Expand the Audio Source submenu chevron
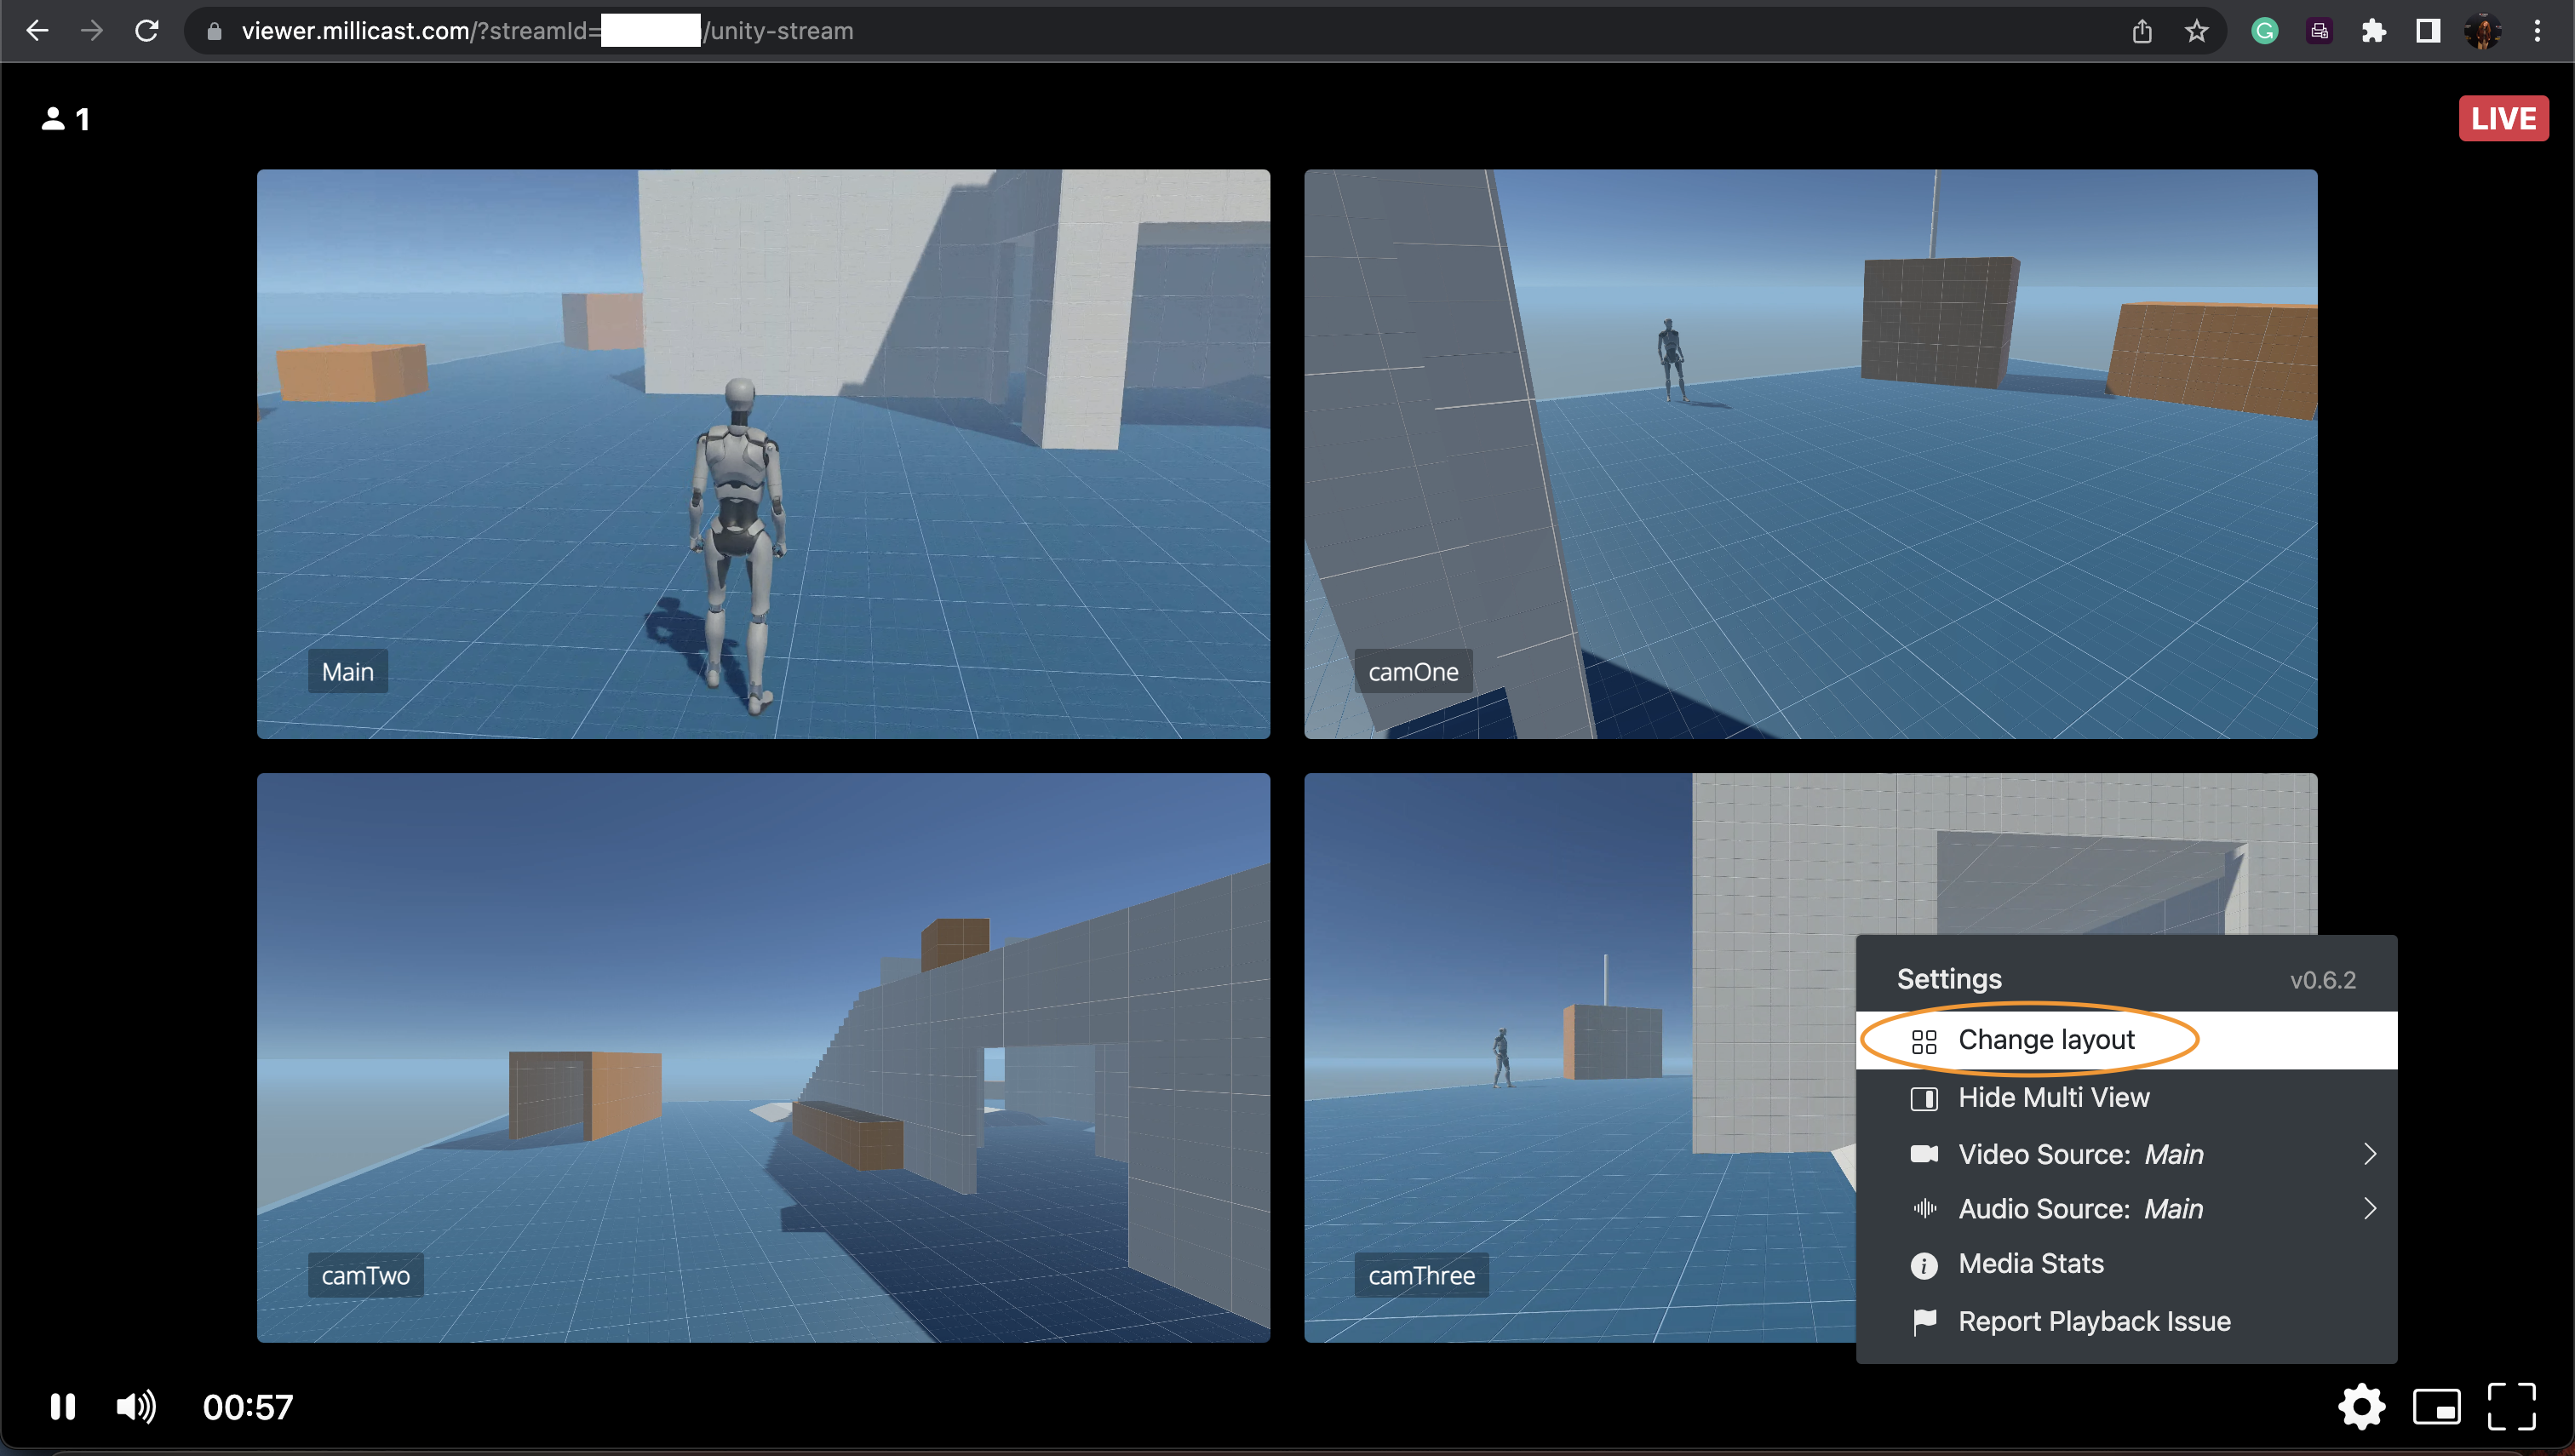 click(2369, 1209)
